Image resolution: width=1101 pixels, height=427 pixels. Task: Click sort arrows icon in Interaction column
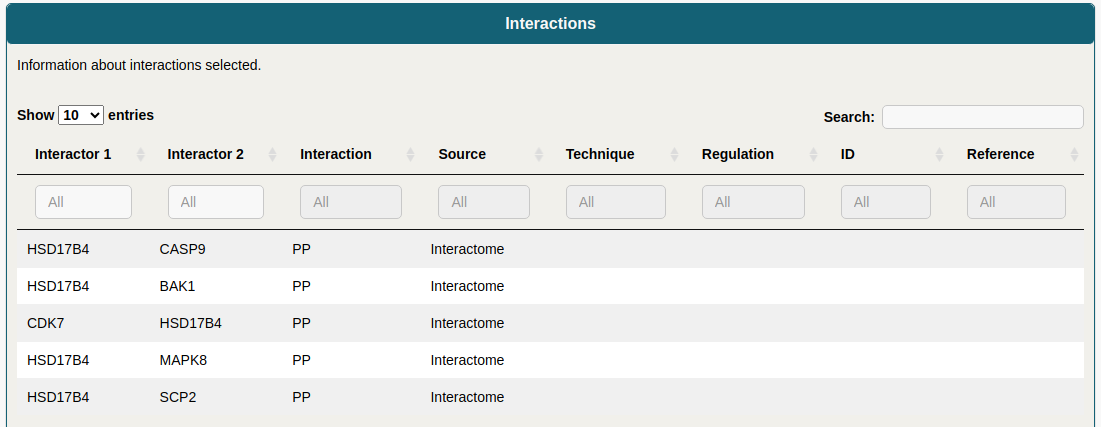[x=411, y=155]
